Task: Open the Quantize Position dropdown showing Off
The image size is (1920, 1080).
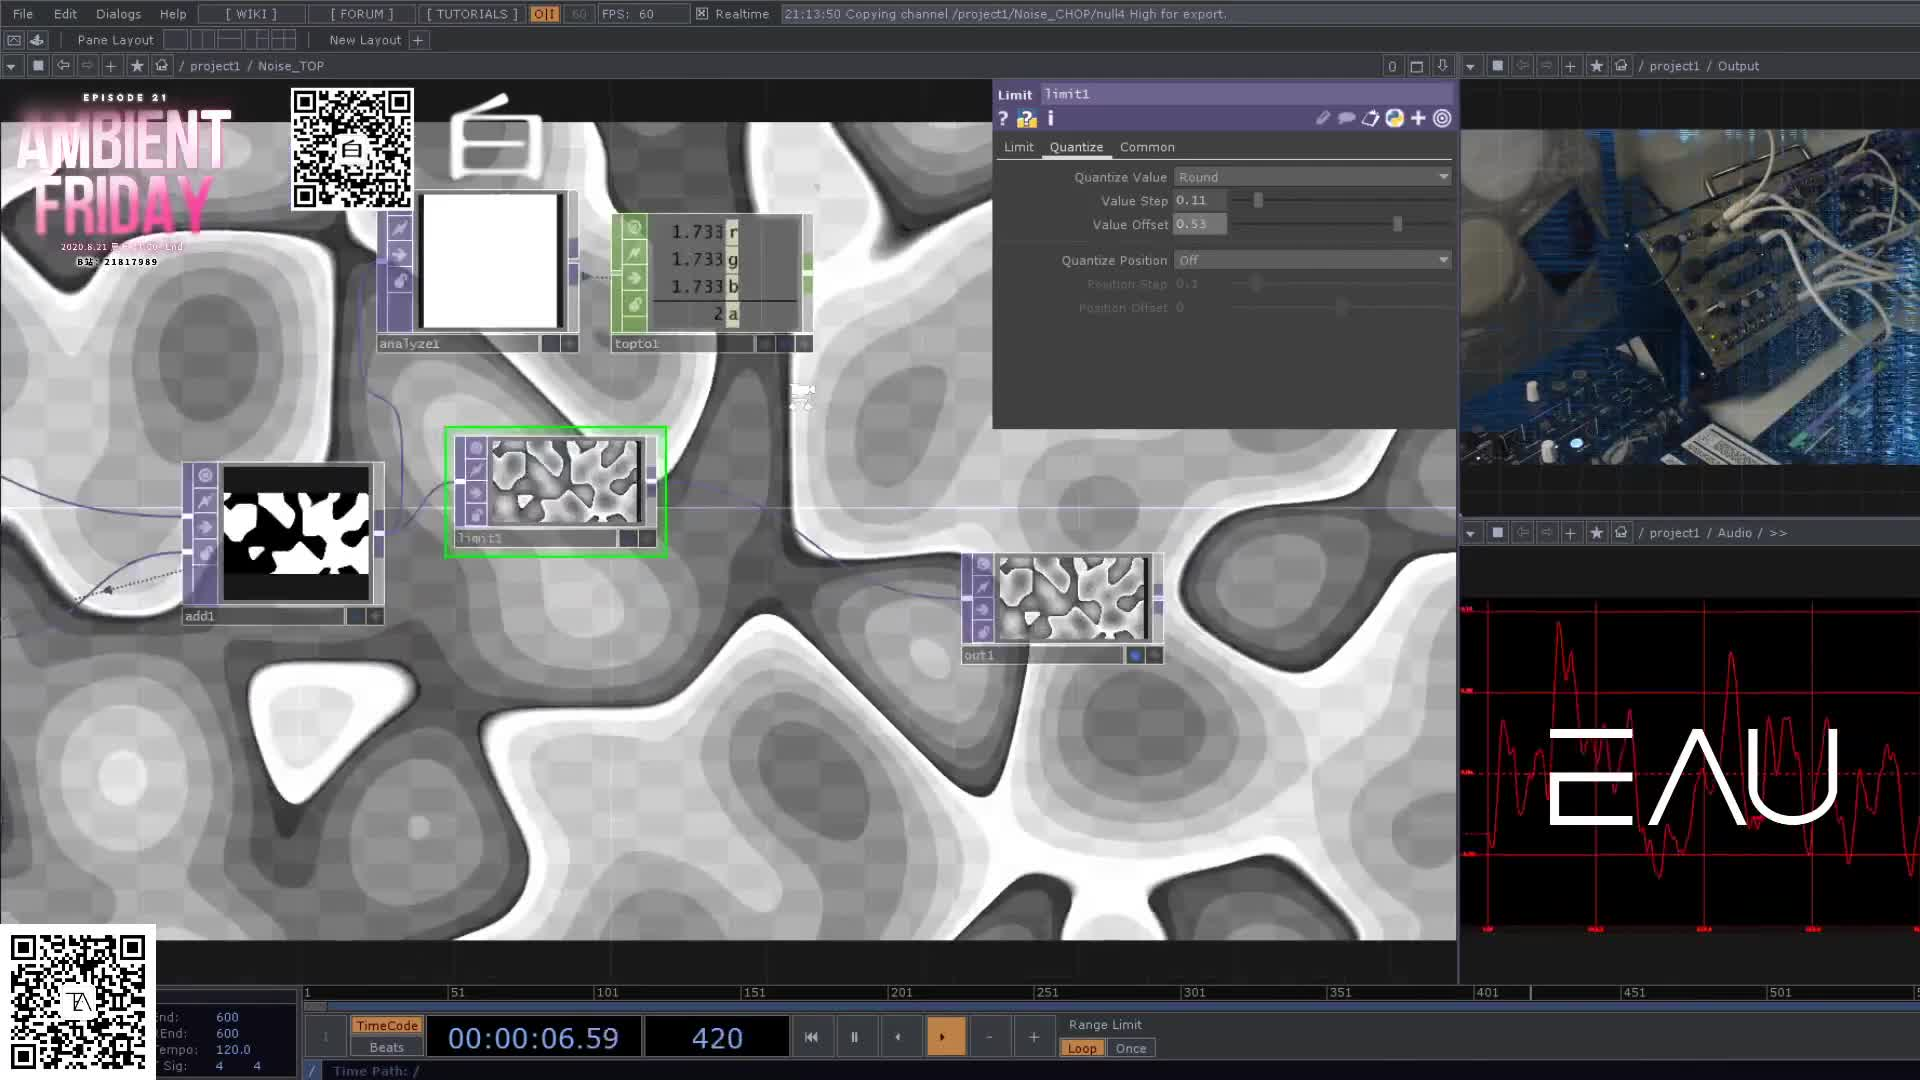Action: click(x=1313, y=260)
